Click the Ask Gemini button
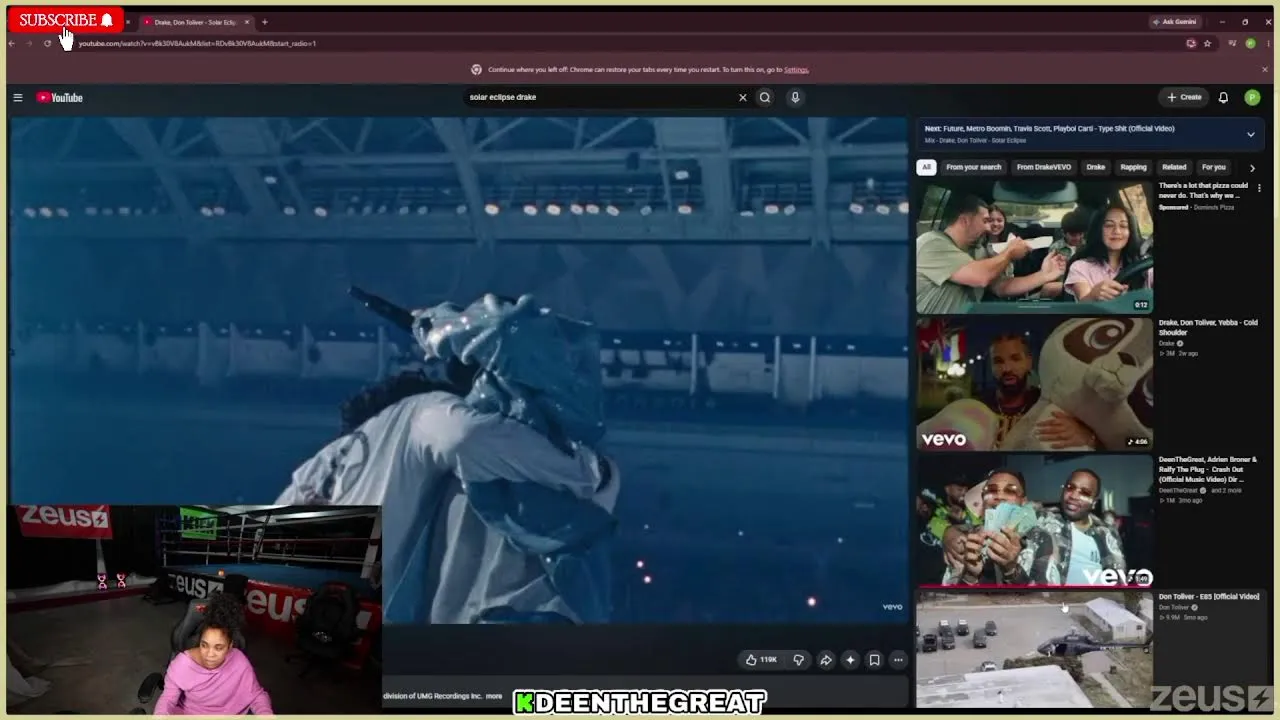The width and height of the screenshot is (1280, 720). point(1174,22)
